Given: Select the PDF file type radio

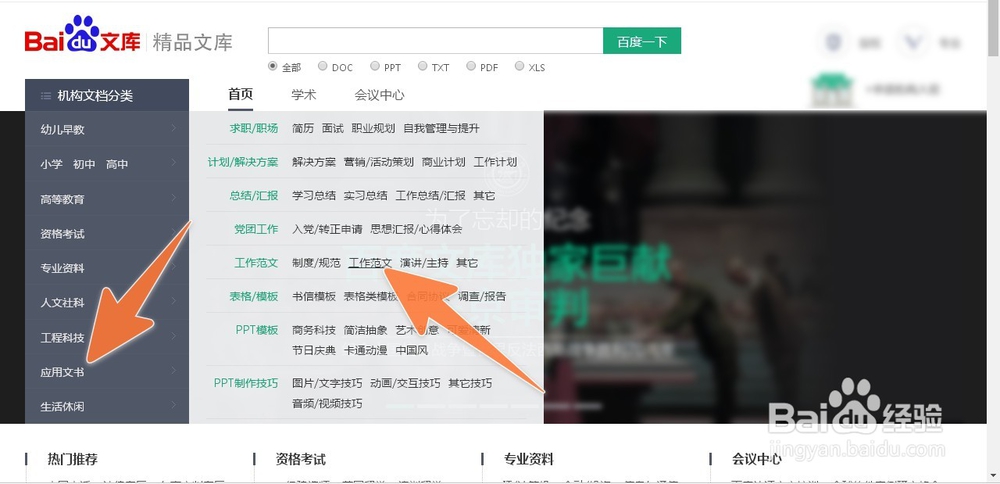Looking at the screenshot, I should pos(471,66).
